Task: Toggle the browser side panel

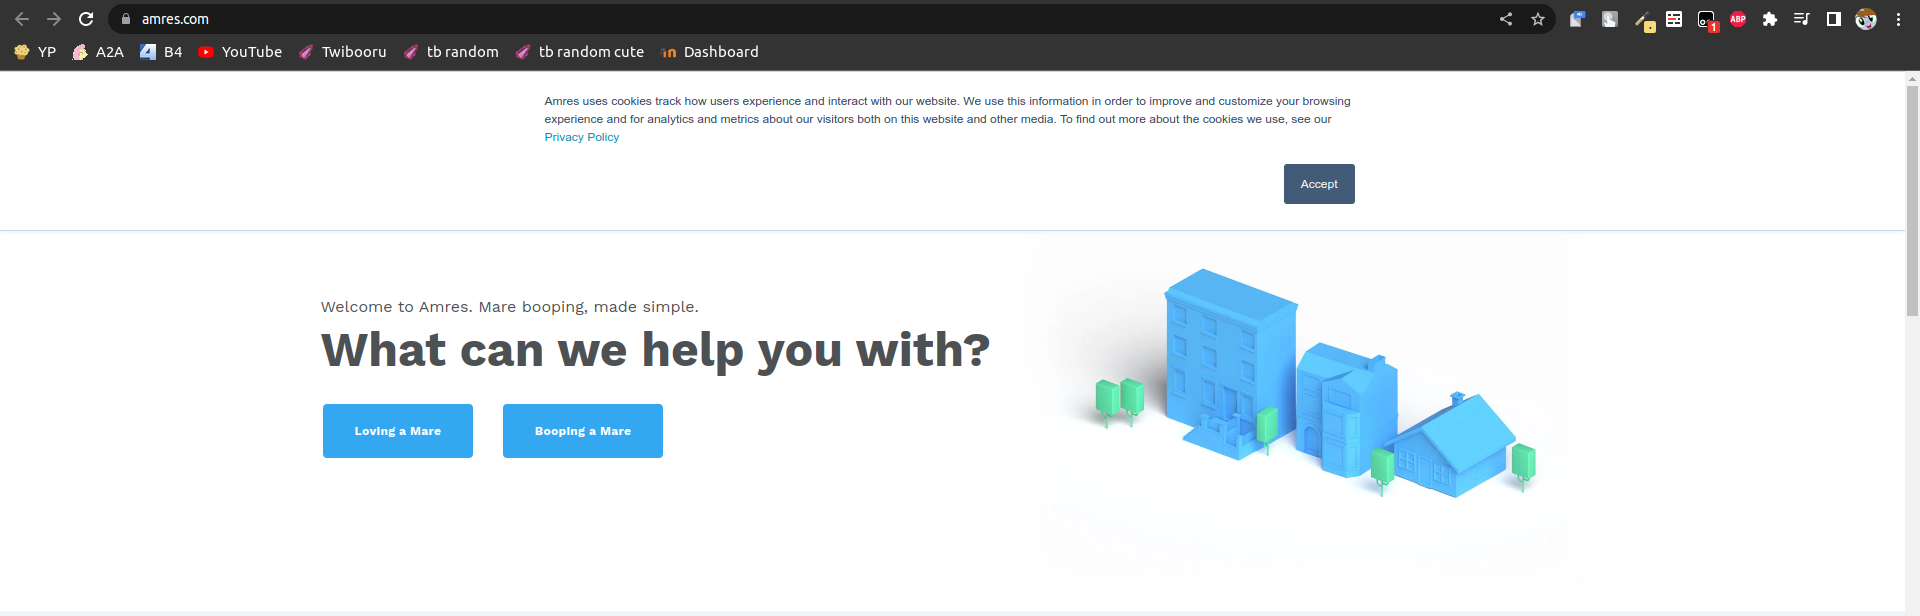Action: pyautogui.click(x=1834, y=19)
